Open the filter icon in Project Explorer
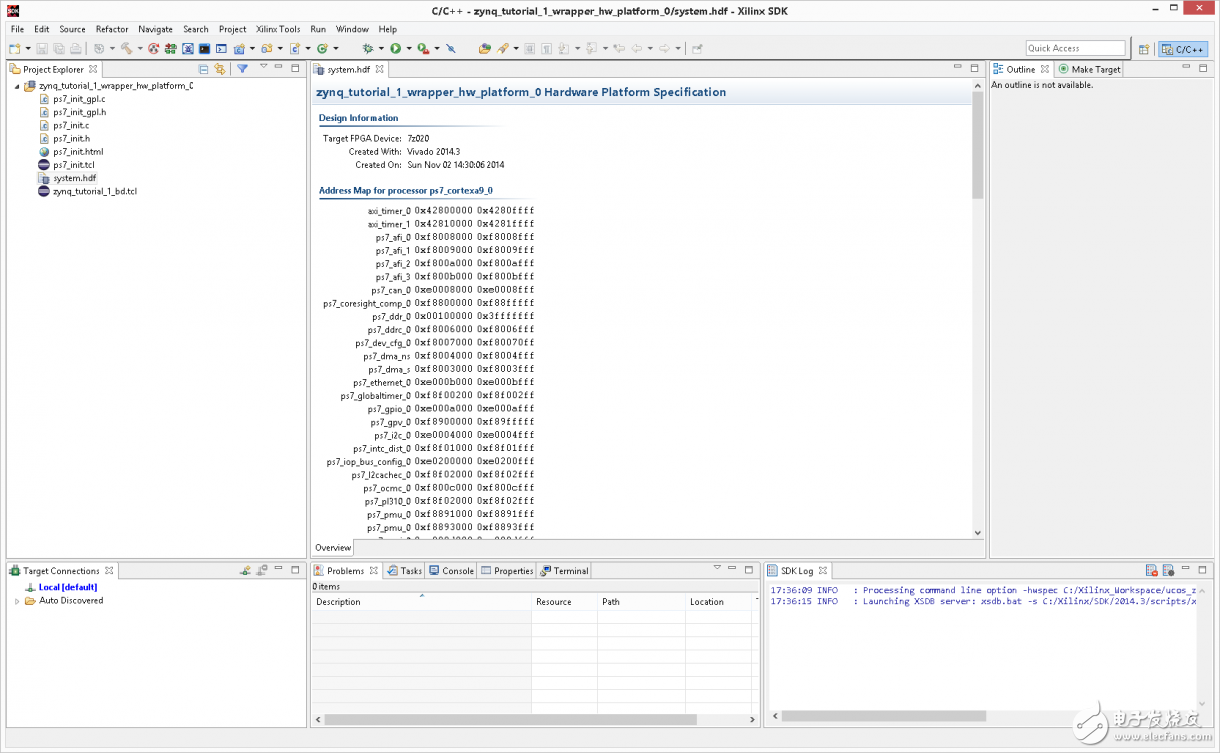The width and height of the screenshot is (1220, 753). point(242,69)
